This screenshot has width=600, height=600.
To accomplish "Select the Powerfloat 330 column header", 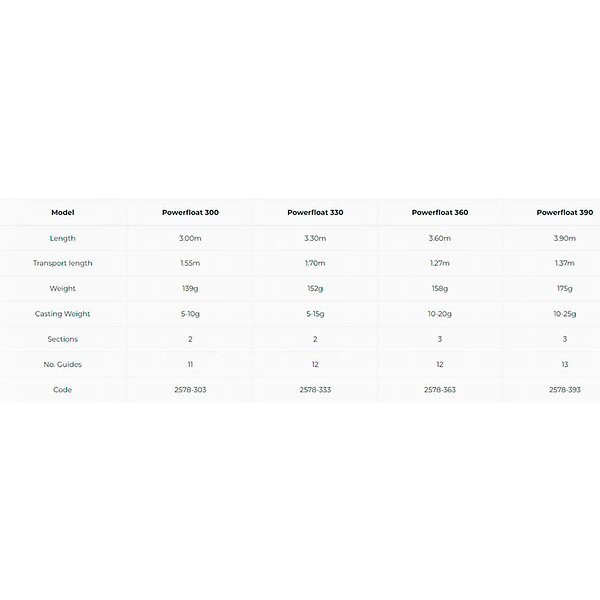I will coord(315,213).
